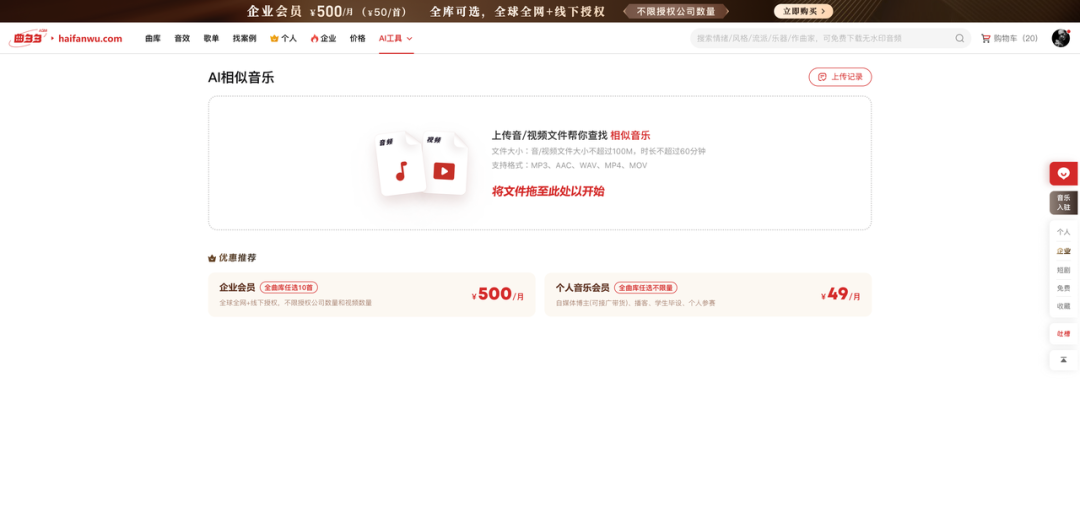This screenshot has width=1080, height=517.
Task: Open the 价格 pricing page
Action: [357, 38]
